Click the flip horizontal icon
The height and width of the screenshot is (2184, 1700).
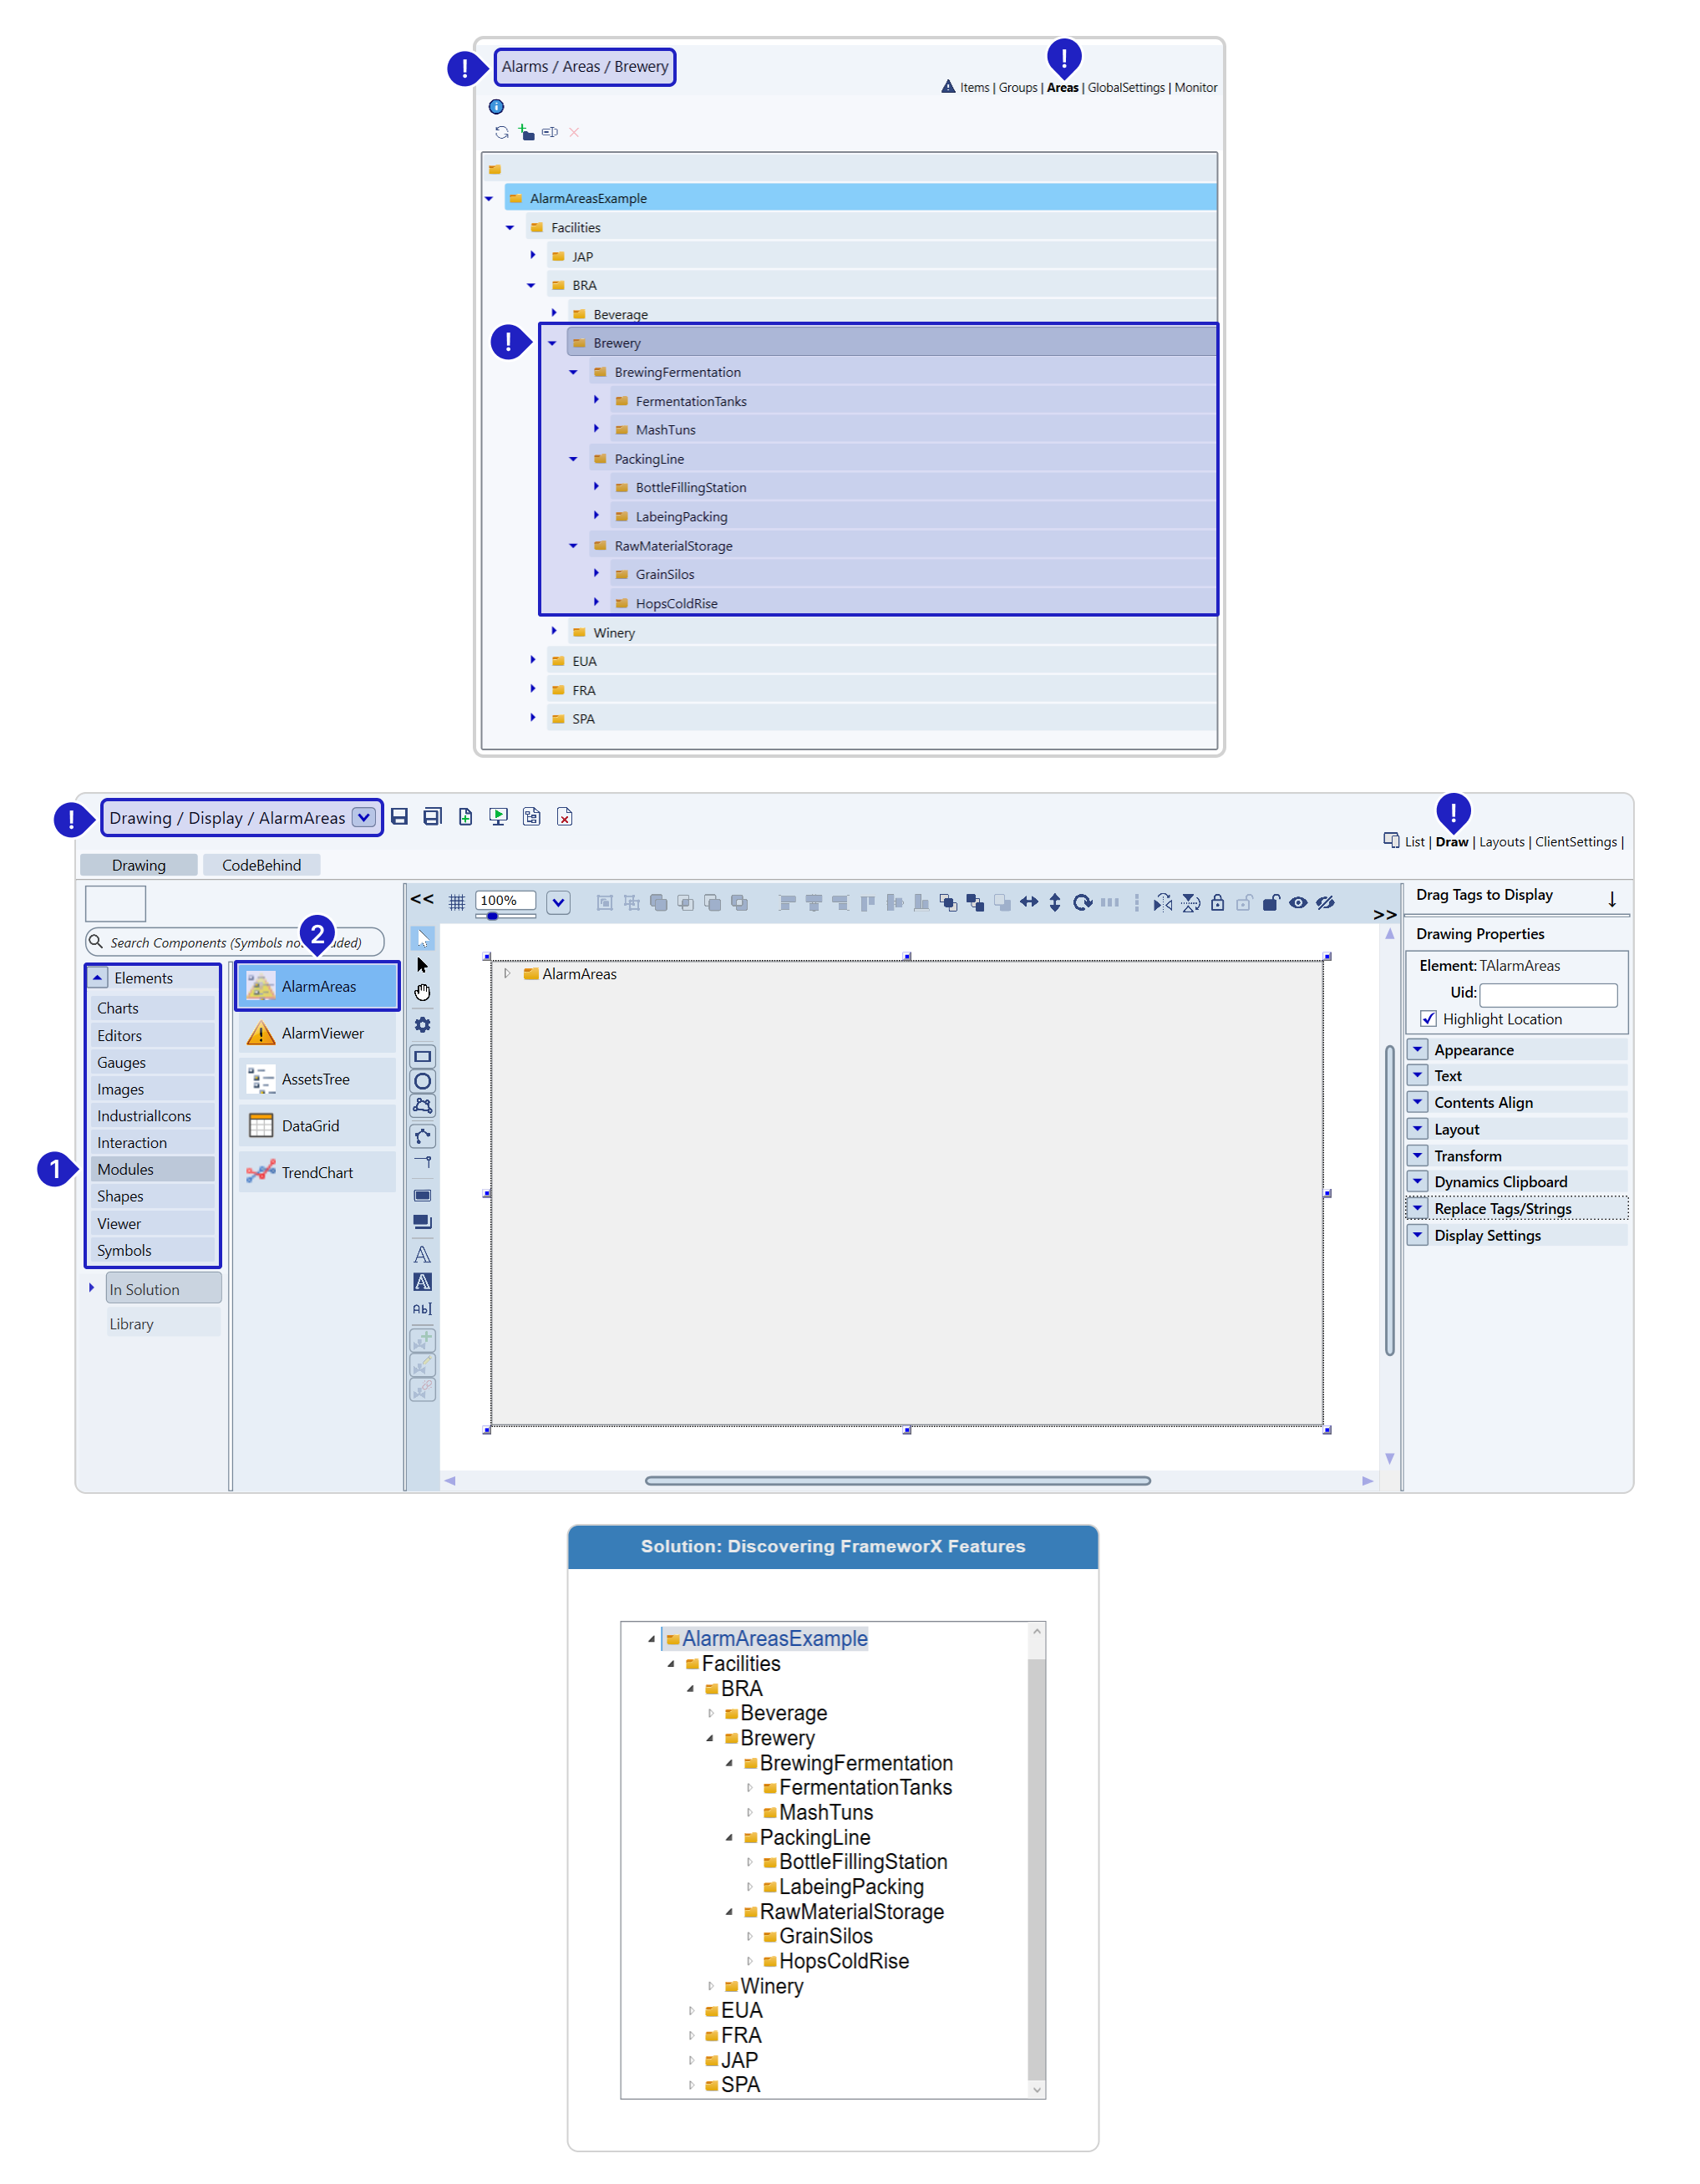1162,903
